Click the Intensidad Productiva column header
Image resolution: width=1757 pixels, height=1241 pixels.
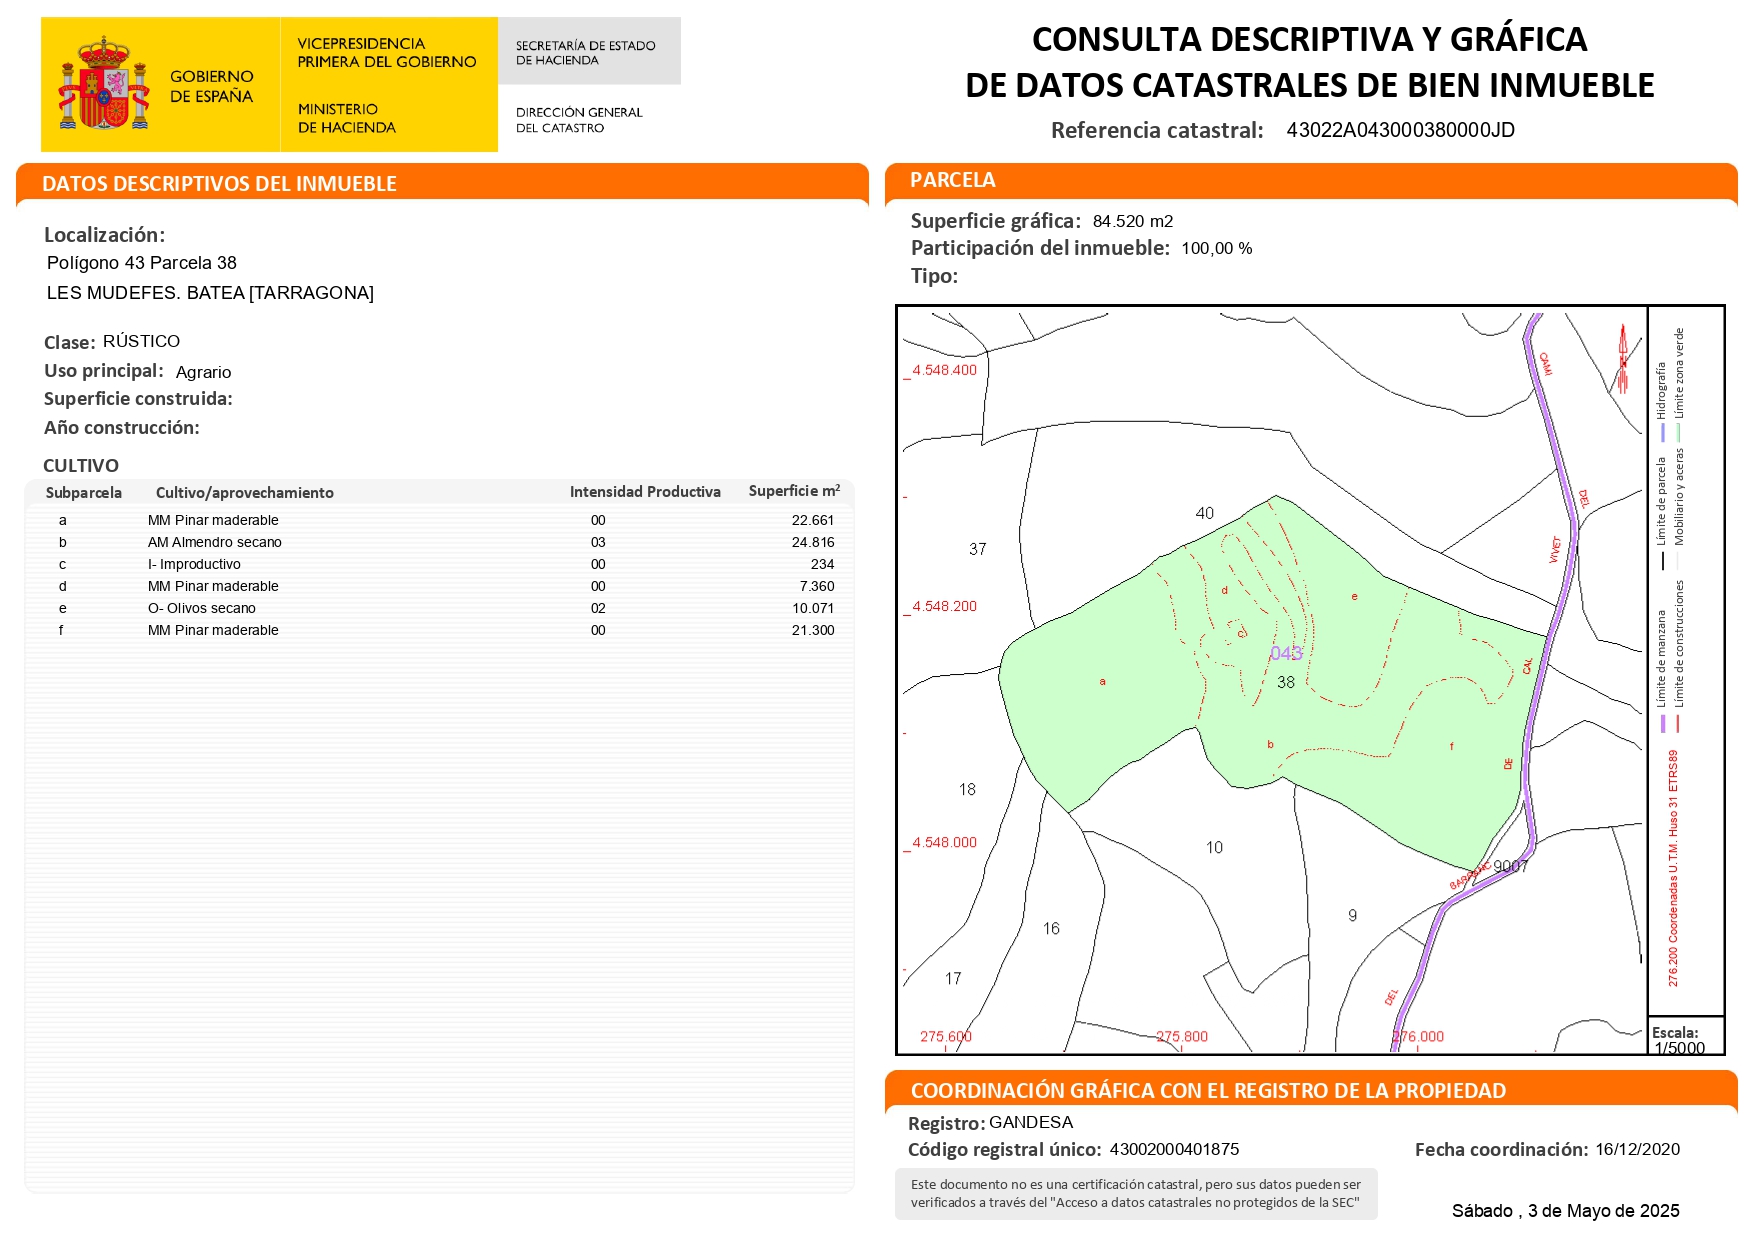click(x=645, y=492)
